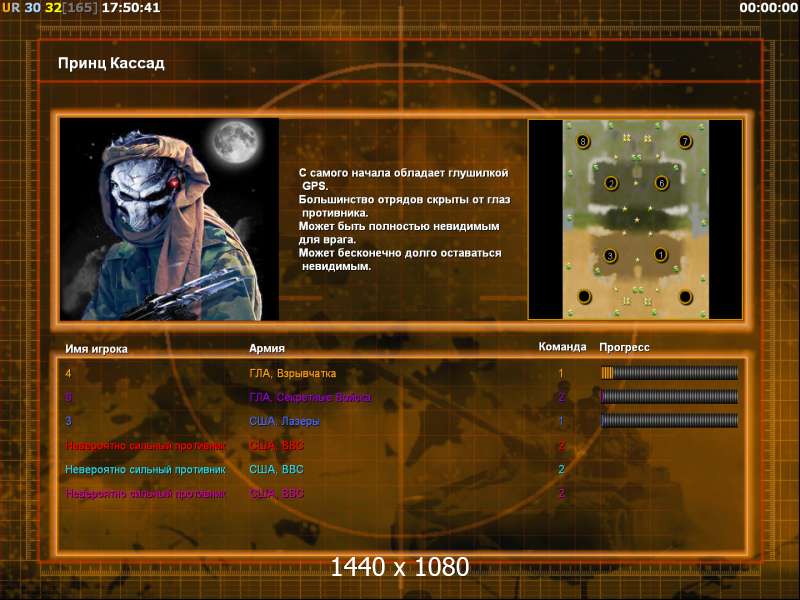Click the army text "ГЛА, Секретные Войска"
This screenshot has height=600, width=800.
click(310, 397)
